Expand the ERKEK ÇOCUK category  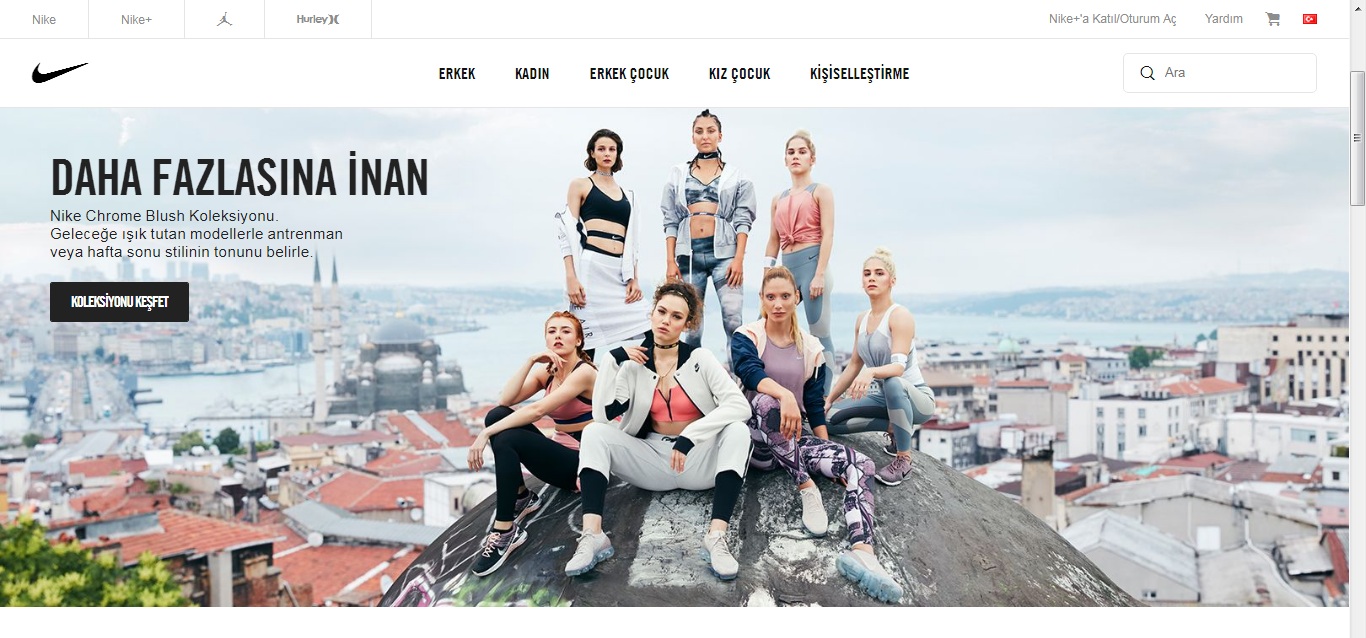point(629,74)
